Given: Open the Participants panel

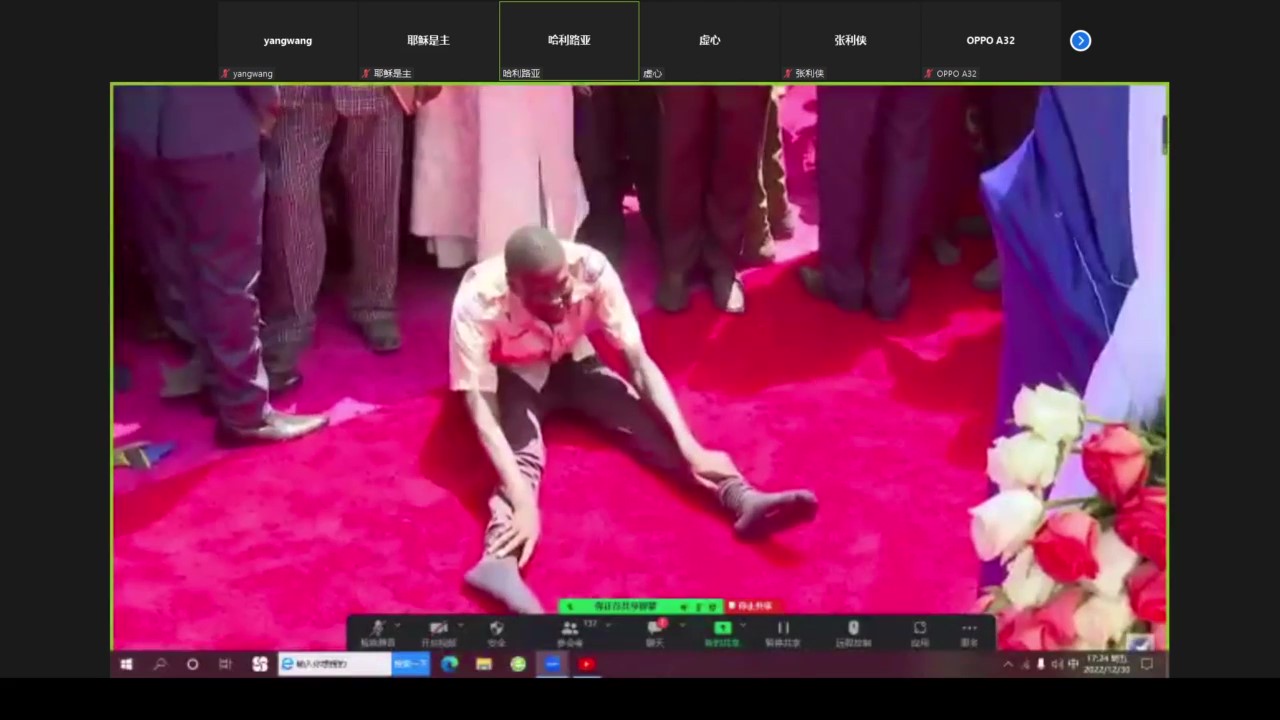Looking at the screenshot, I should [x=570, y=629].
